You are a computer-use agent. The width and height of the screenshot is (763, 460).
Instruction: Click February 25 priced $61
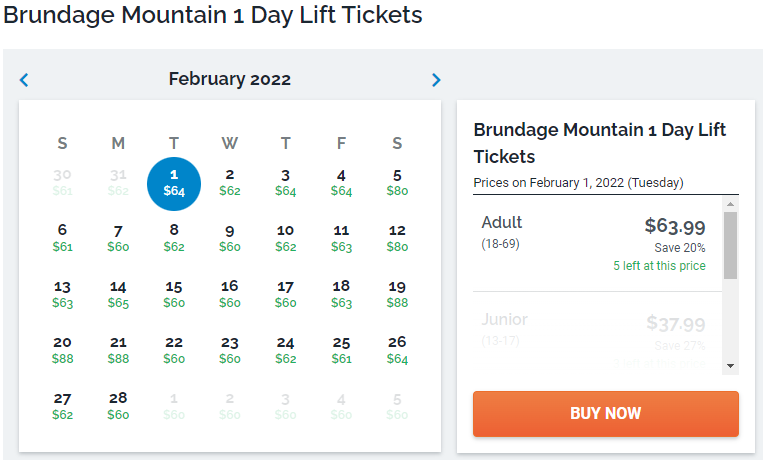click(341, 350)
